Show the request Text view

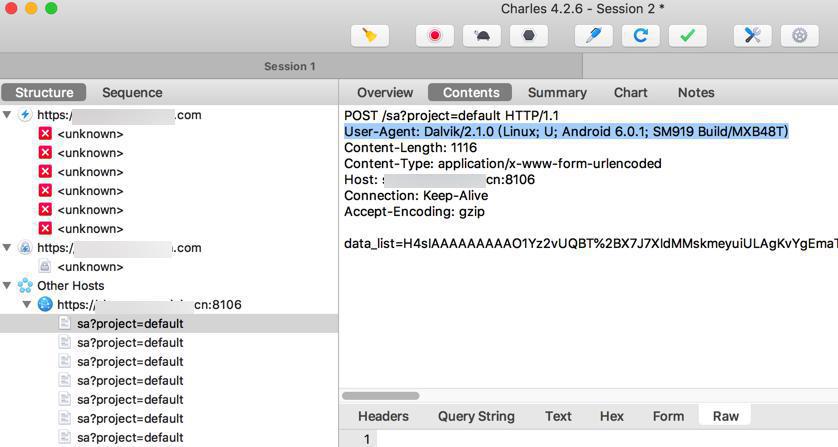[x=558, y=416]
